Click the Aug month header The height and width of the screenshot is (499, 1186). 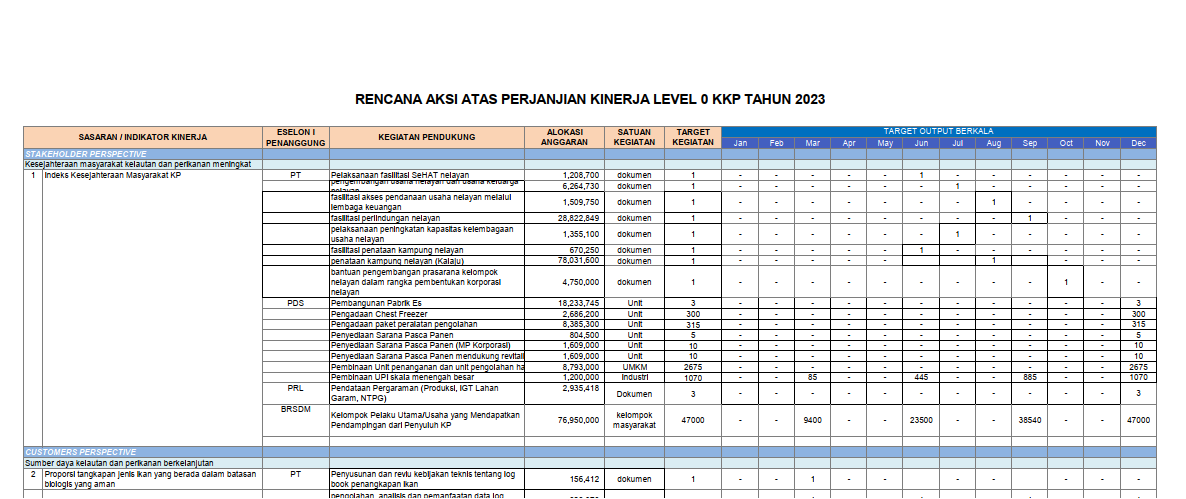pyautogui.click(x=994, y=143)
